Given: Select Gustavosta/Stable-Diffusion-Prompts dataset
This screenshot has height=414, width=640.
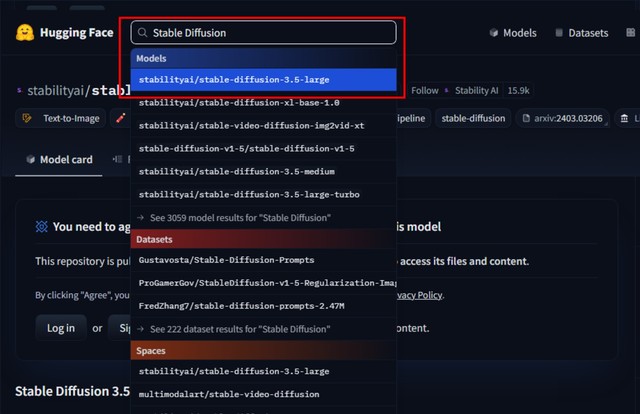Looking at the screenshot, I should click(263, 260).
